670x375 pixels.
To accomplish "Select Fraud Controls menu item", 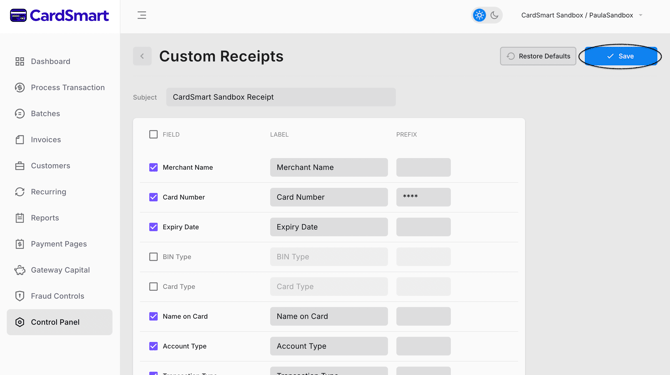I will pos(59,296).
